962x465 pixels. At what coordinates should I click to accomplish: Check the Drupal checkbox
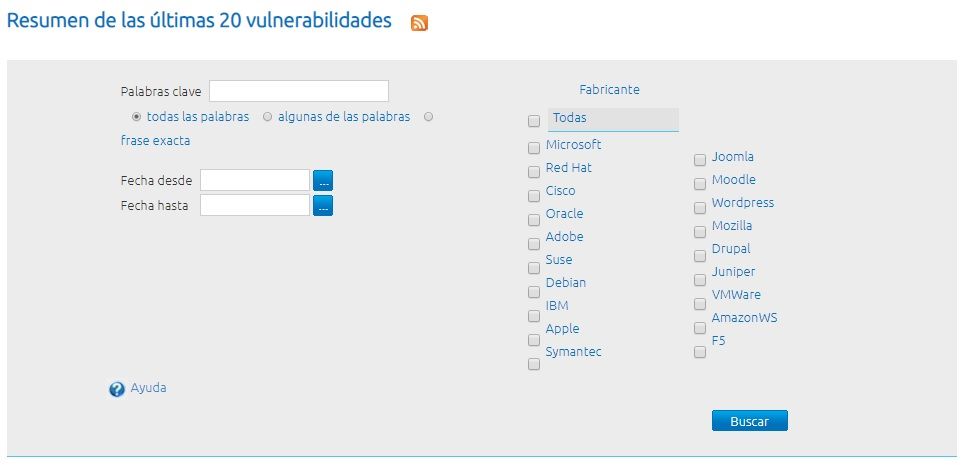pos(700,254)
